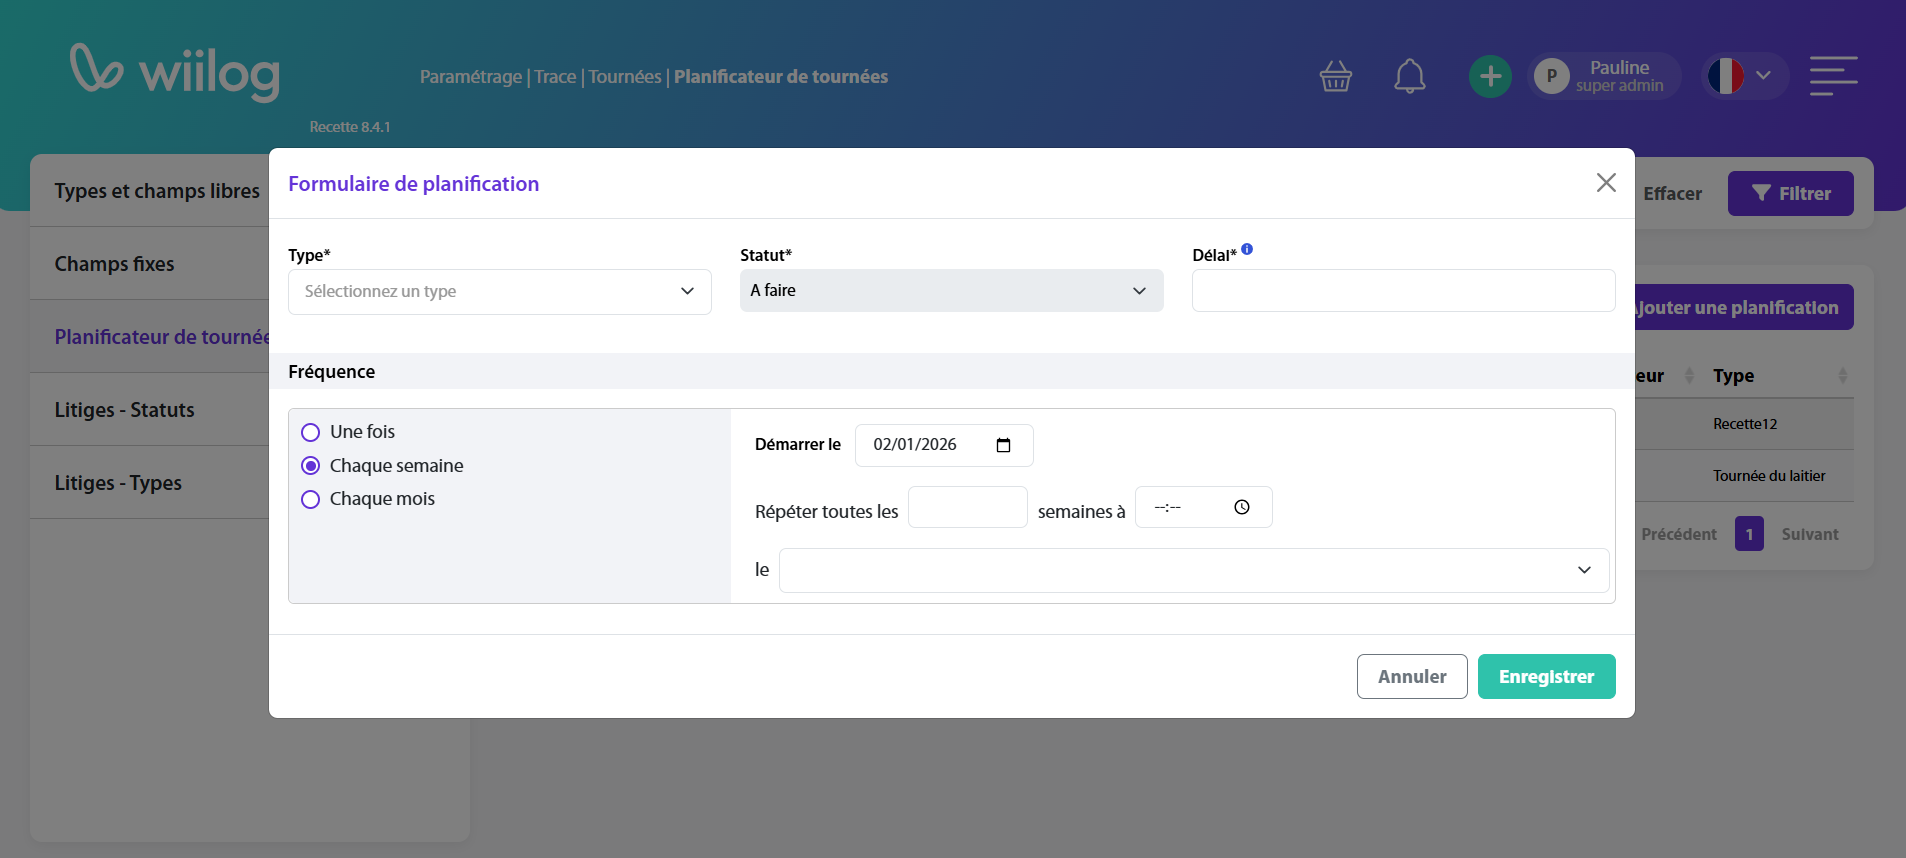
Task: Select the Une fois radio option
Action: [311, 432]
